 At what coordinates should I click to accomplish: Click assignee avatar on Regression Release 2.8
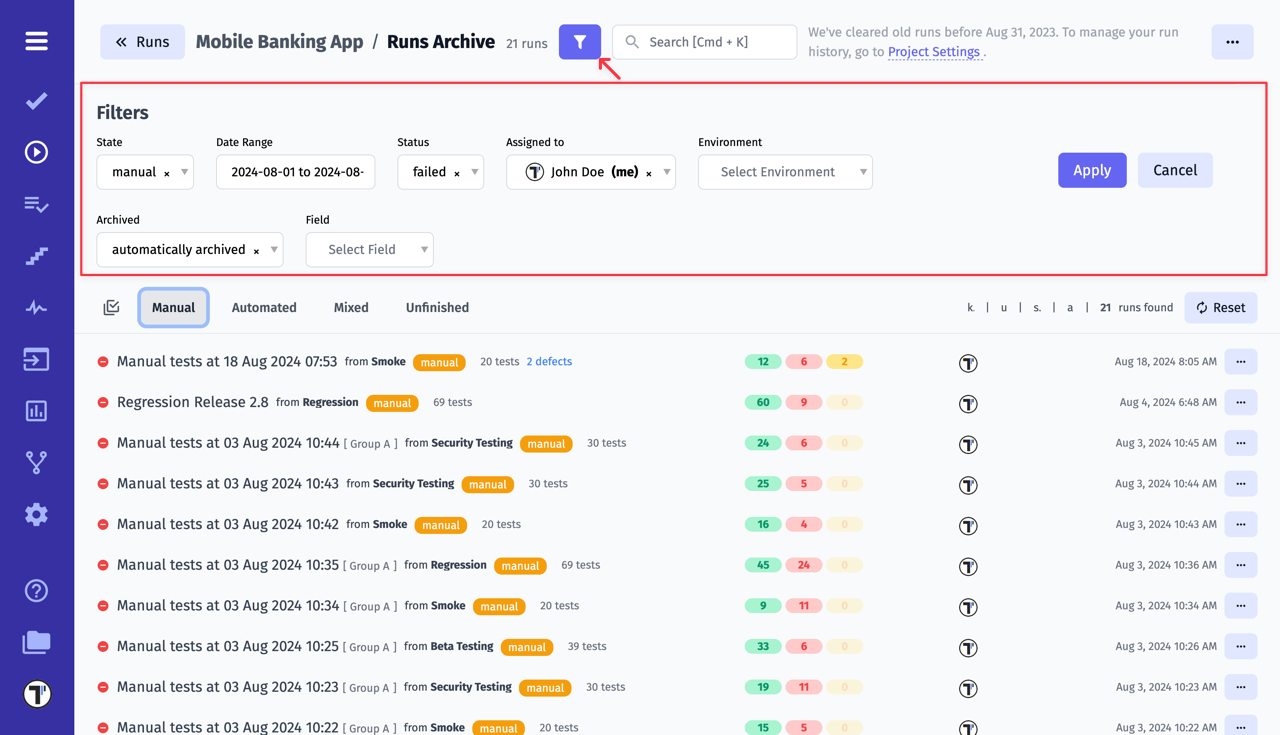[x=968, y=404]
